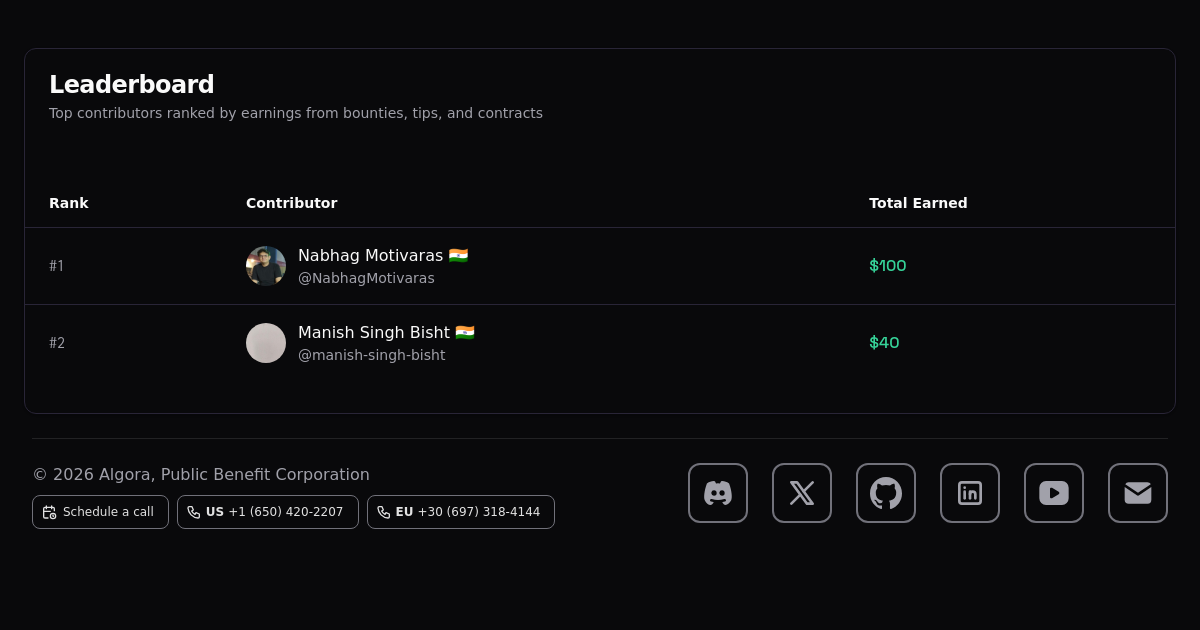Open the YouTube icon link
Screen dimensions: 1200x630
point(1054,493)
